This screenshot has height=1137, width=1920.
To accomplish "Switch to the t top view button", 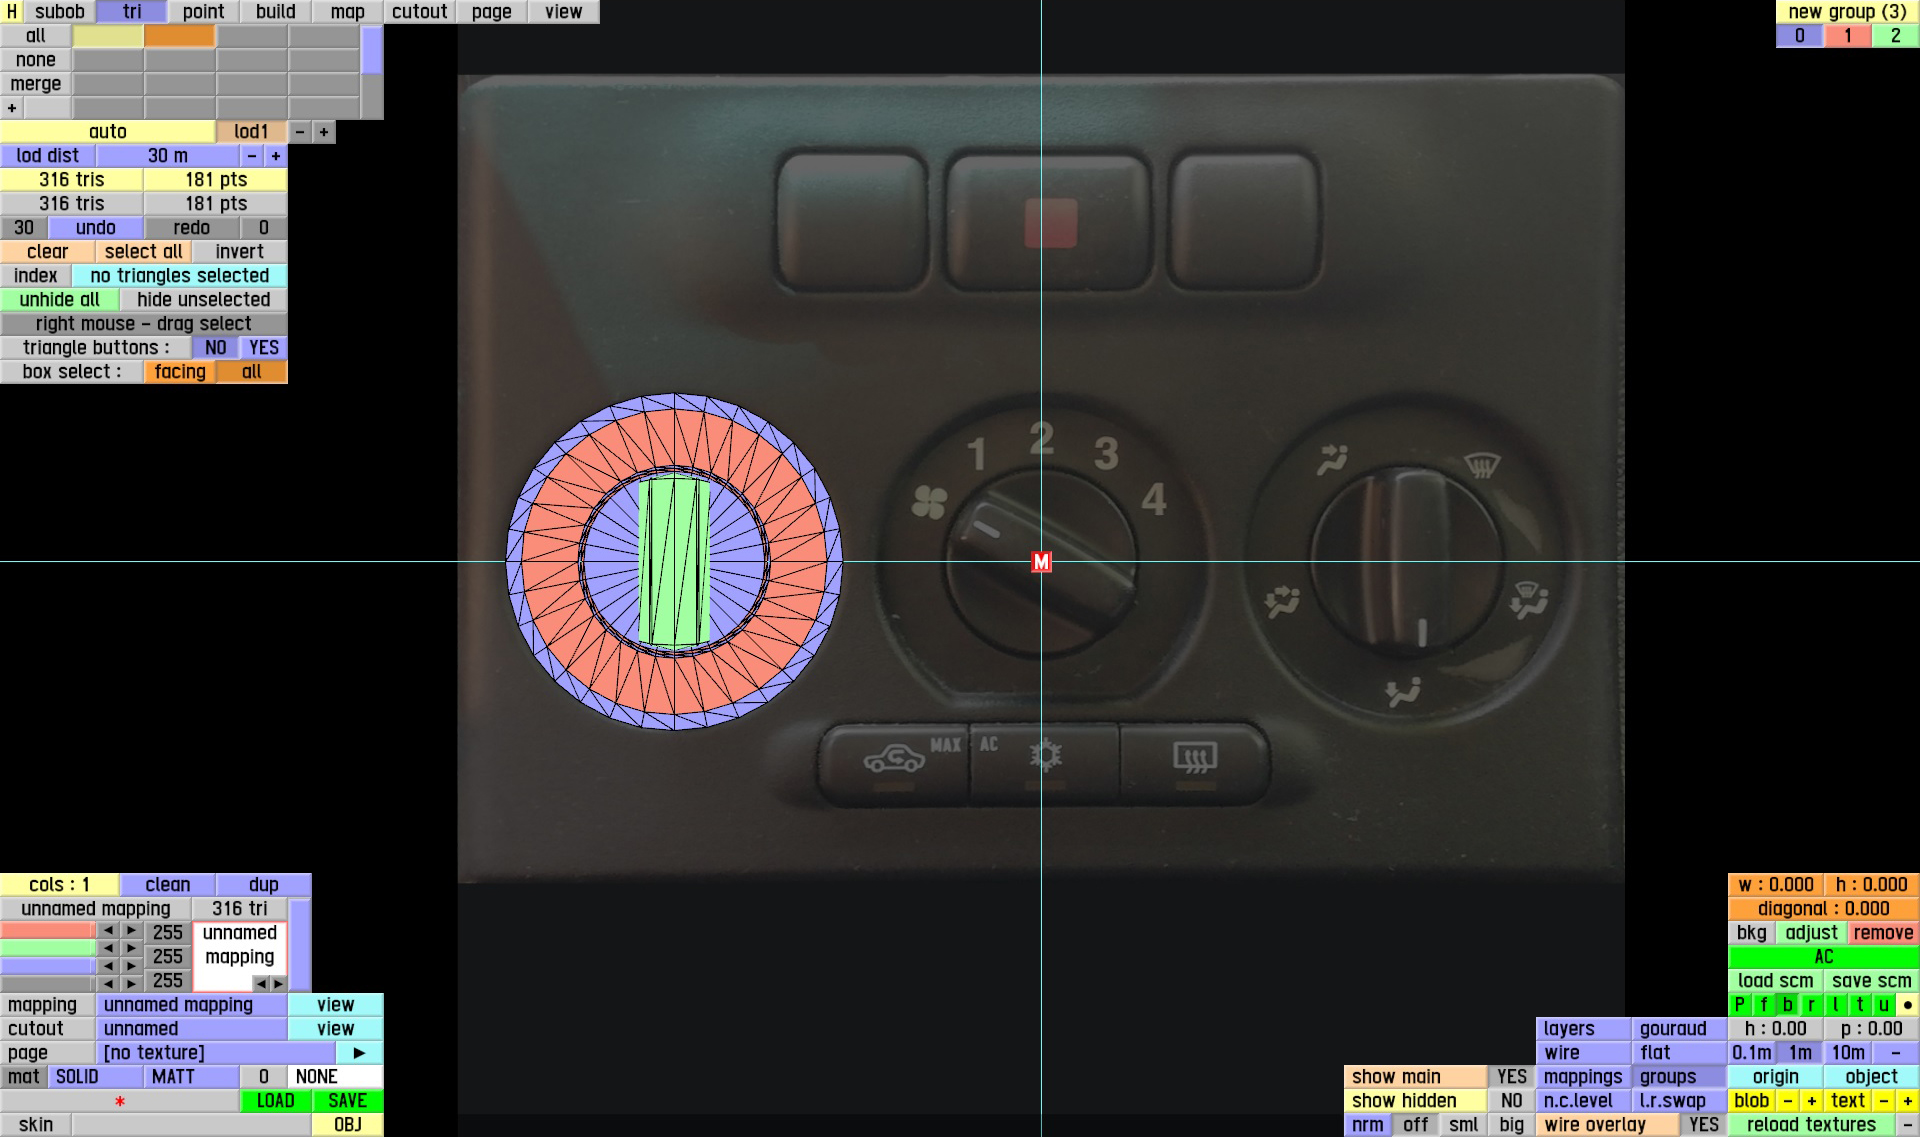I will (x=1860, y=1005).
